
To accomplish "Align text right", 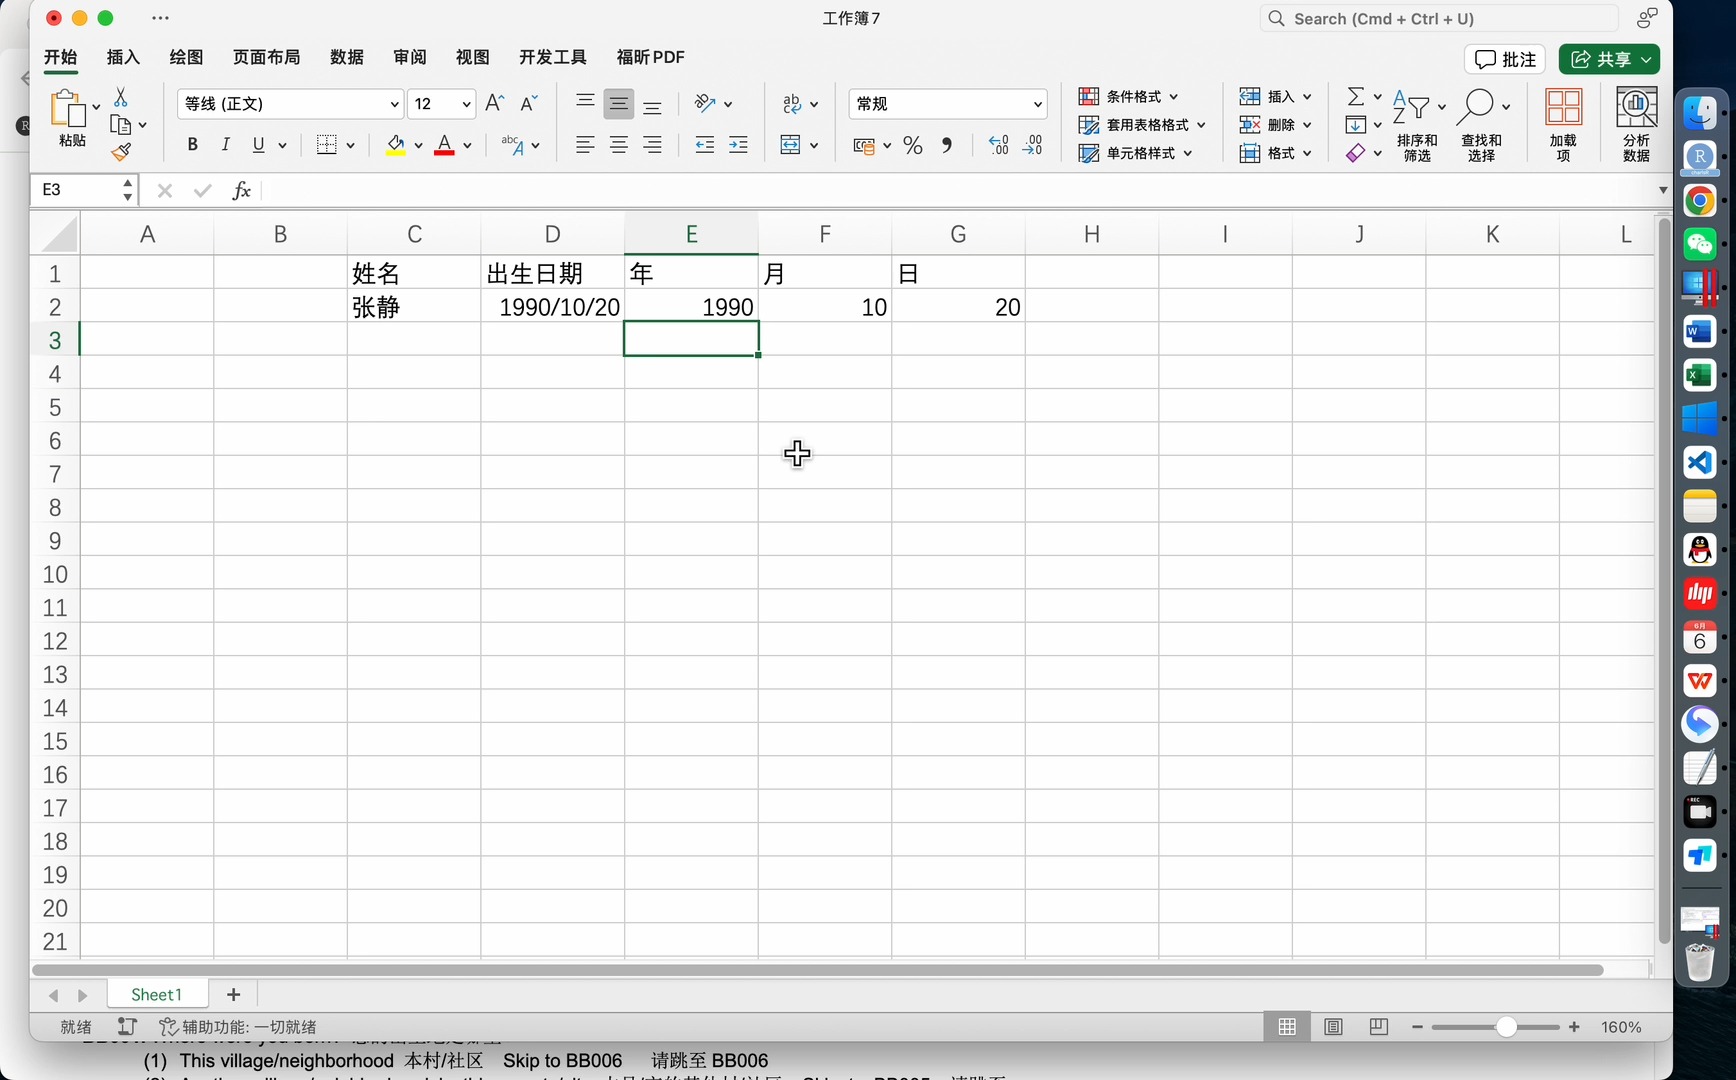I will click(653, 145).
